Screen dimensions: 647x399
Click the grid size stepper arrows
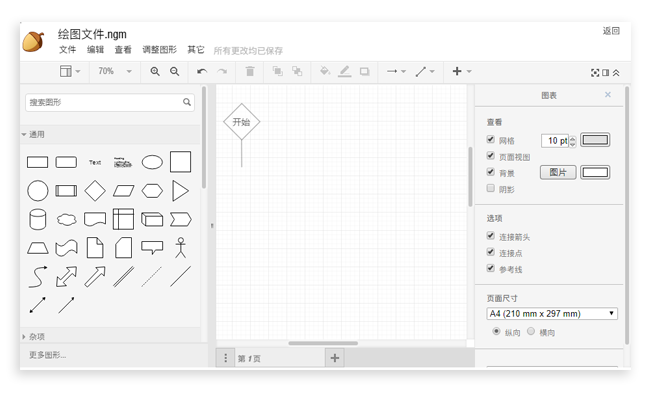tap(572, 141)
